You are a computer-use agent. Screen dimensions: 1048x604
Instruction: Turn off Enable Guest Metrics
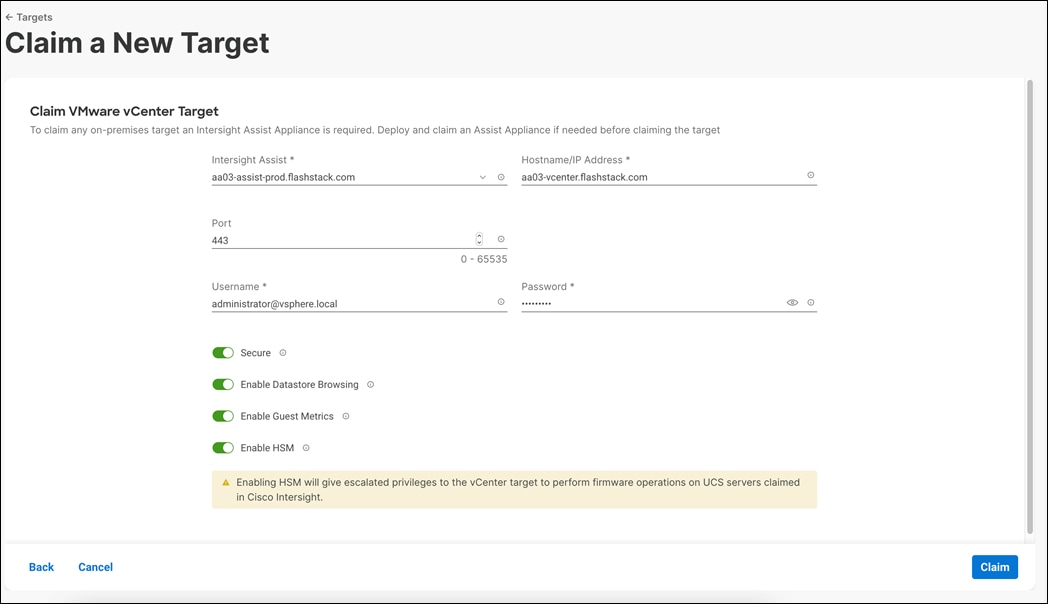(x=223, y=416)
